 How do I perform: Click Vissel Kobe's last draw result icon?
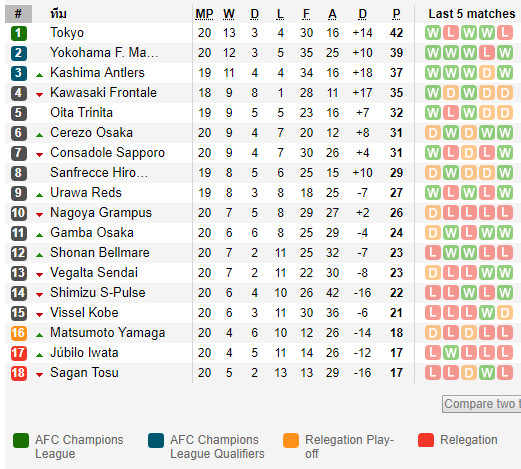(x=505, y=313)
